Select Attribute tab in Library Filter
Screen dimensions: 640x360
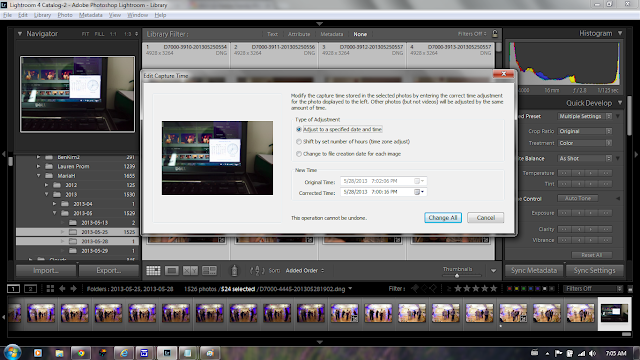299,34
